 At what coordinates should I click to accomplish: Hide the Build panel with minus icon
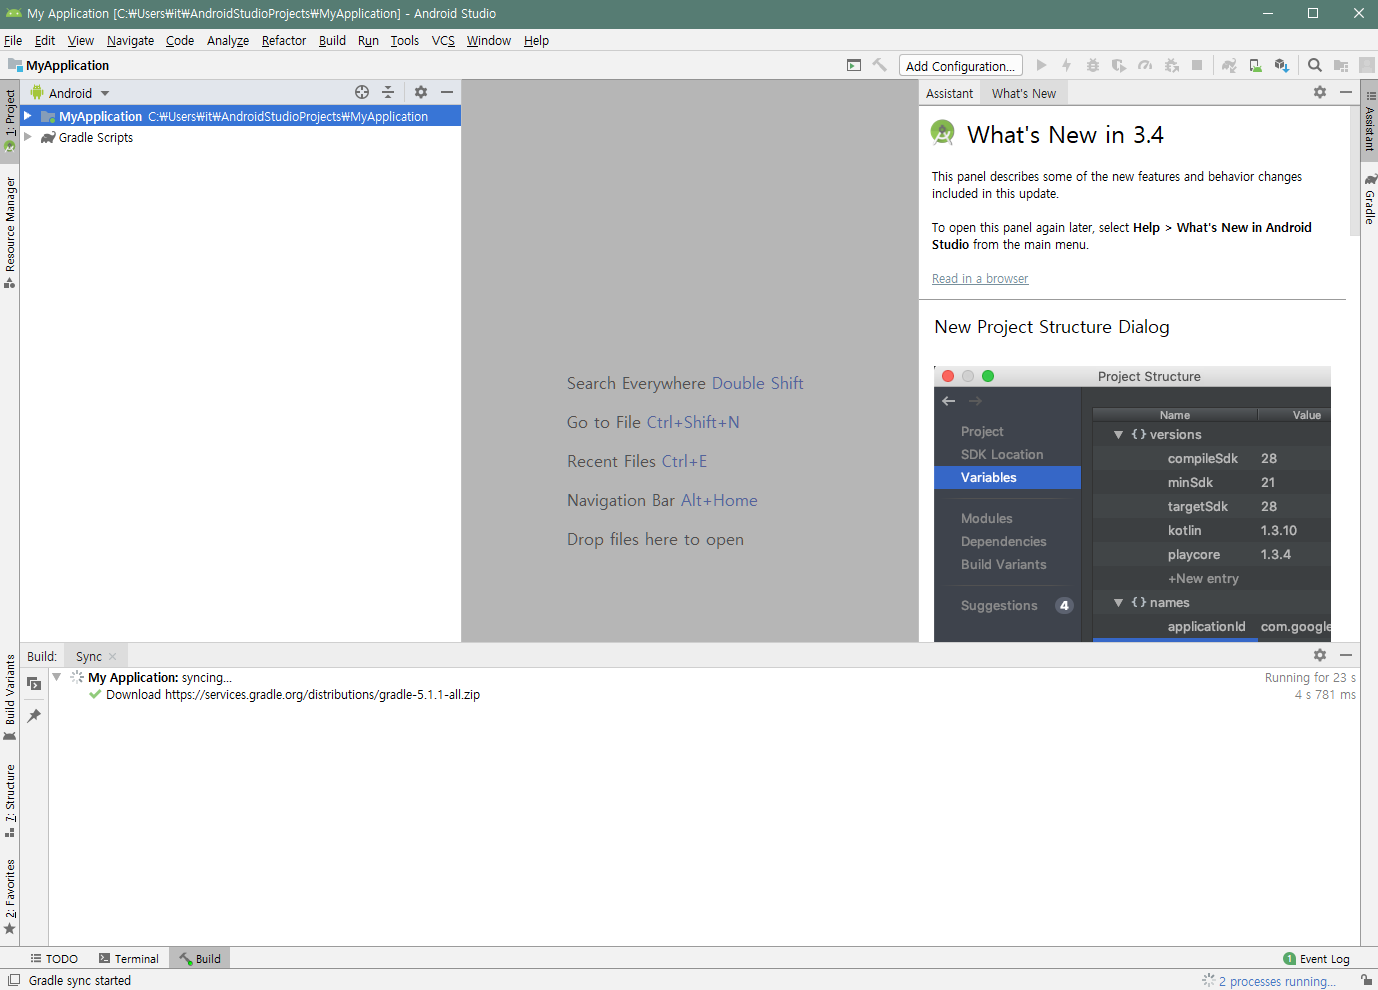1346,655
